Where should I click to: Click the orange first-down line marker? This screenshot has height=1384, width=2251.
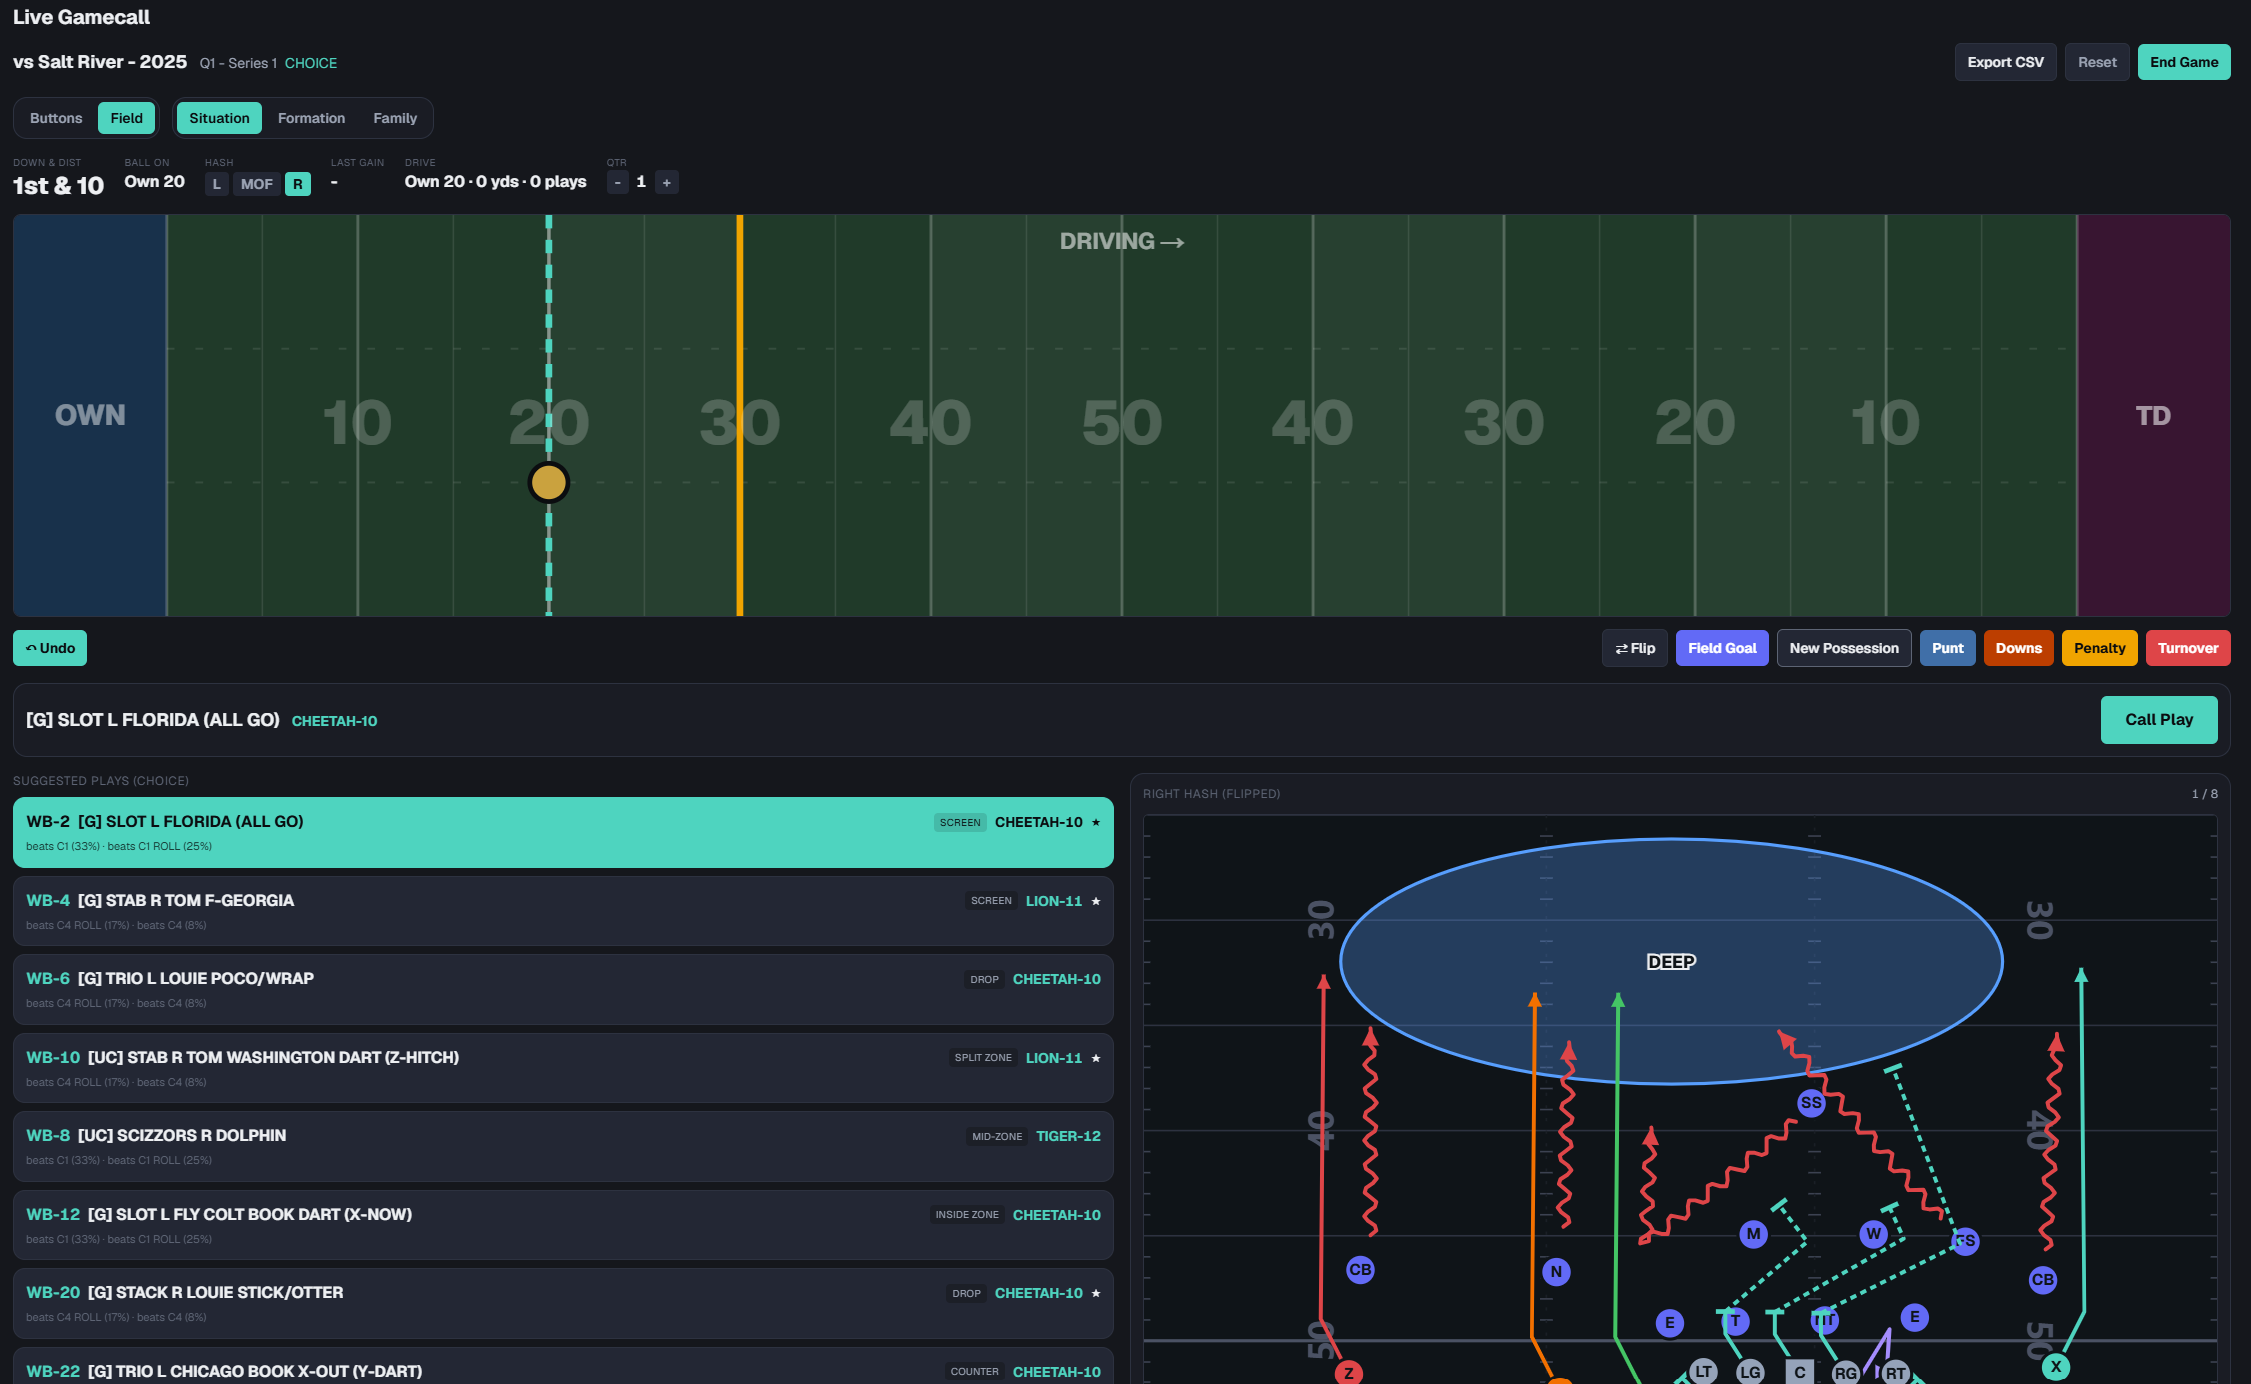[740, 415]
